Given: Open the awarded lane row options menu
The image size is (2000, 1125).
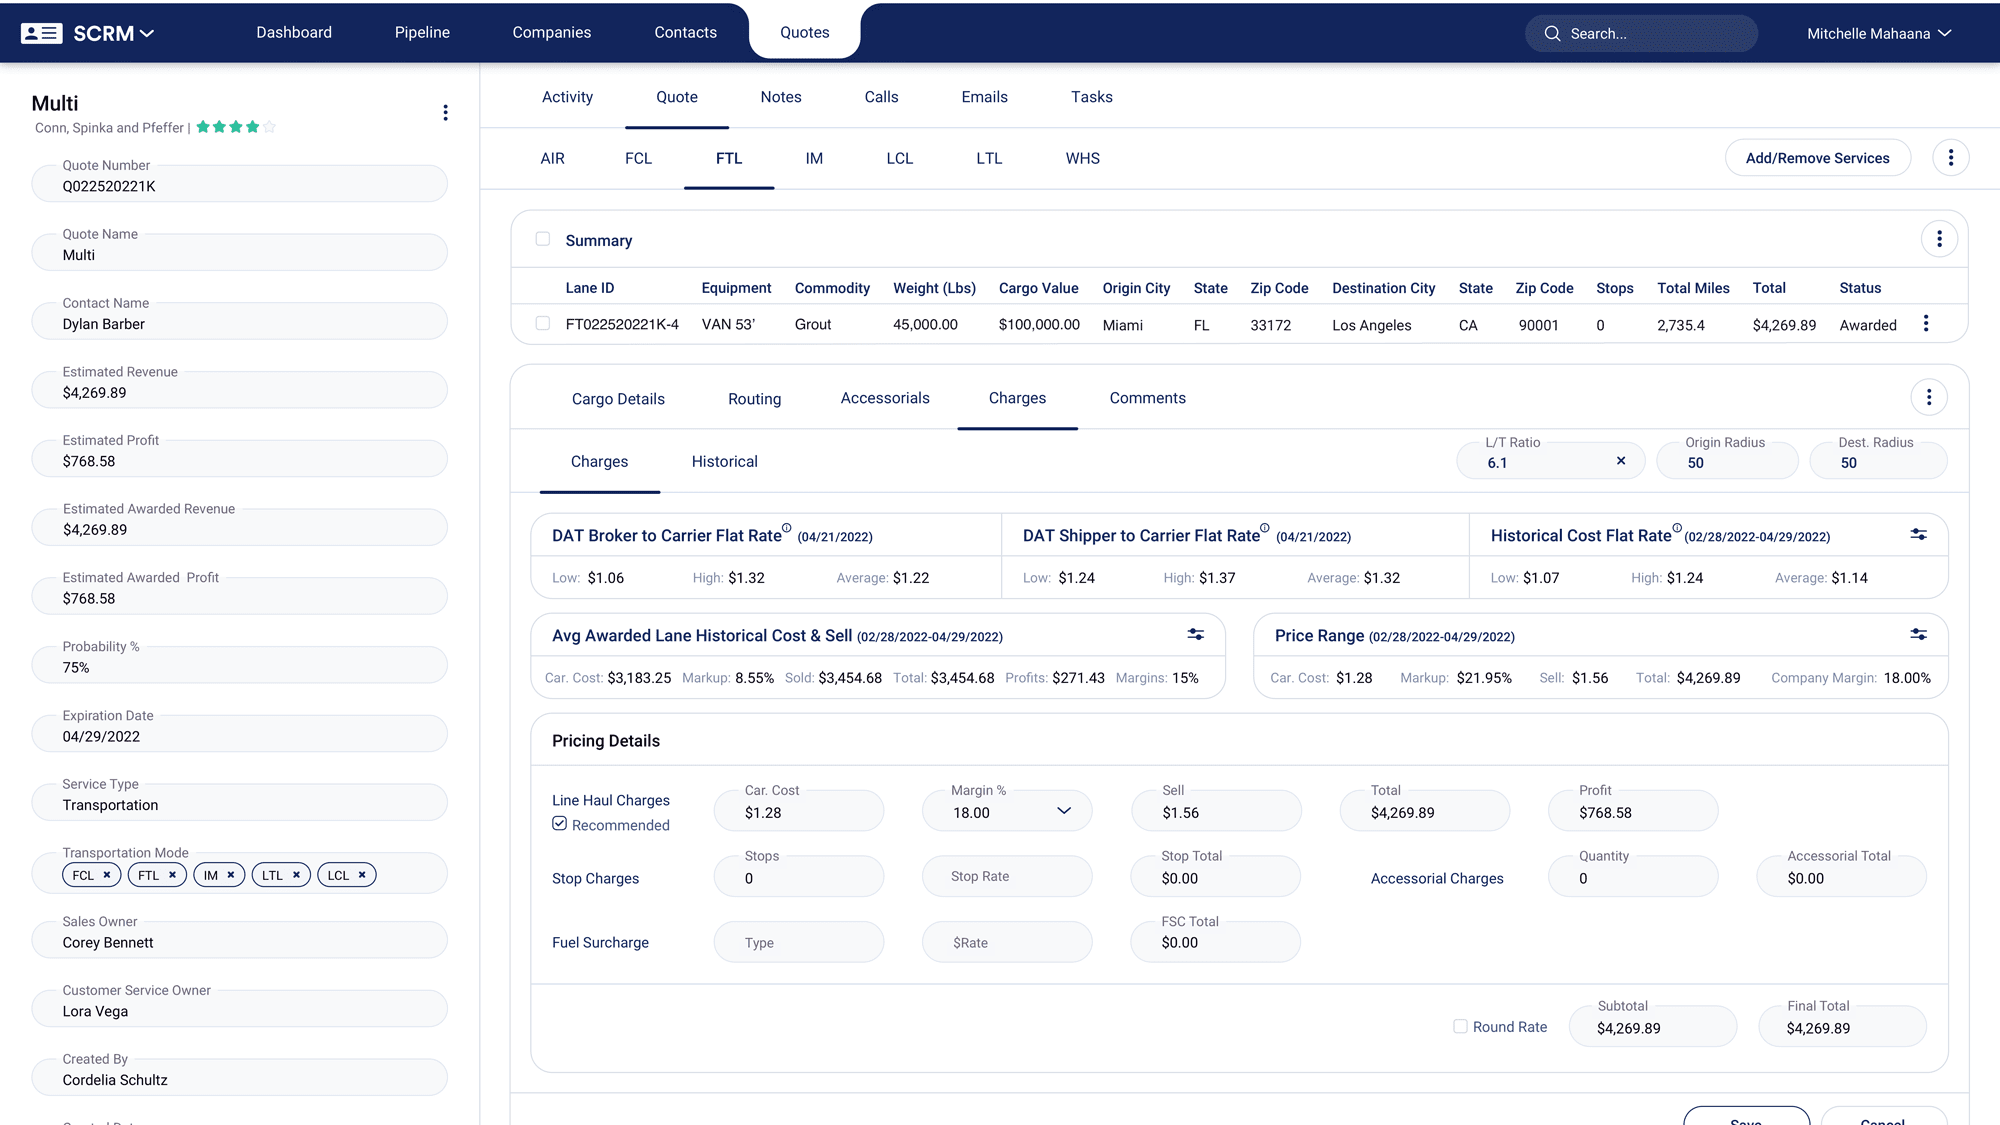Looking at the screenshot, I should click(x=1926, y=323).
